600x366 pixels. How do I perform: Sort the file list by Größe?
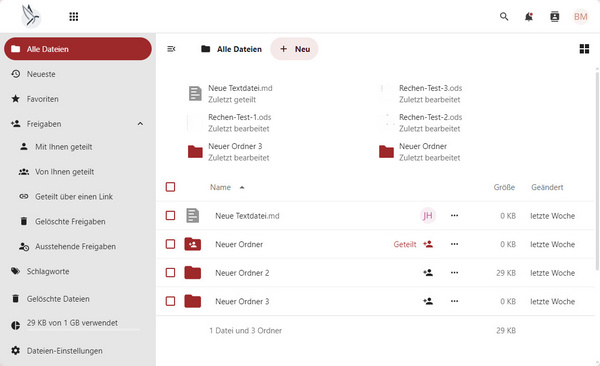[x=504, y=187]
